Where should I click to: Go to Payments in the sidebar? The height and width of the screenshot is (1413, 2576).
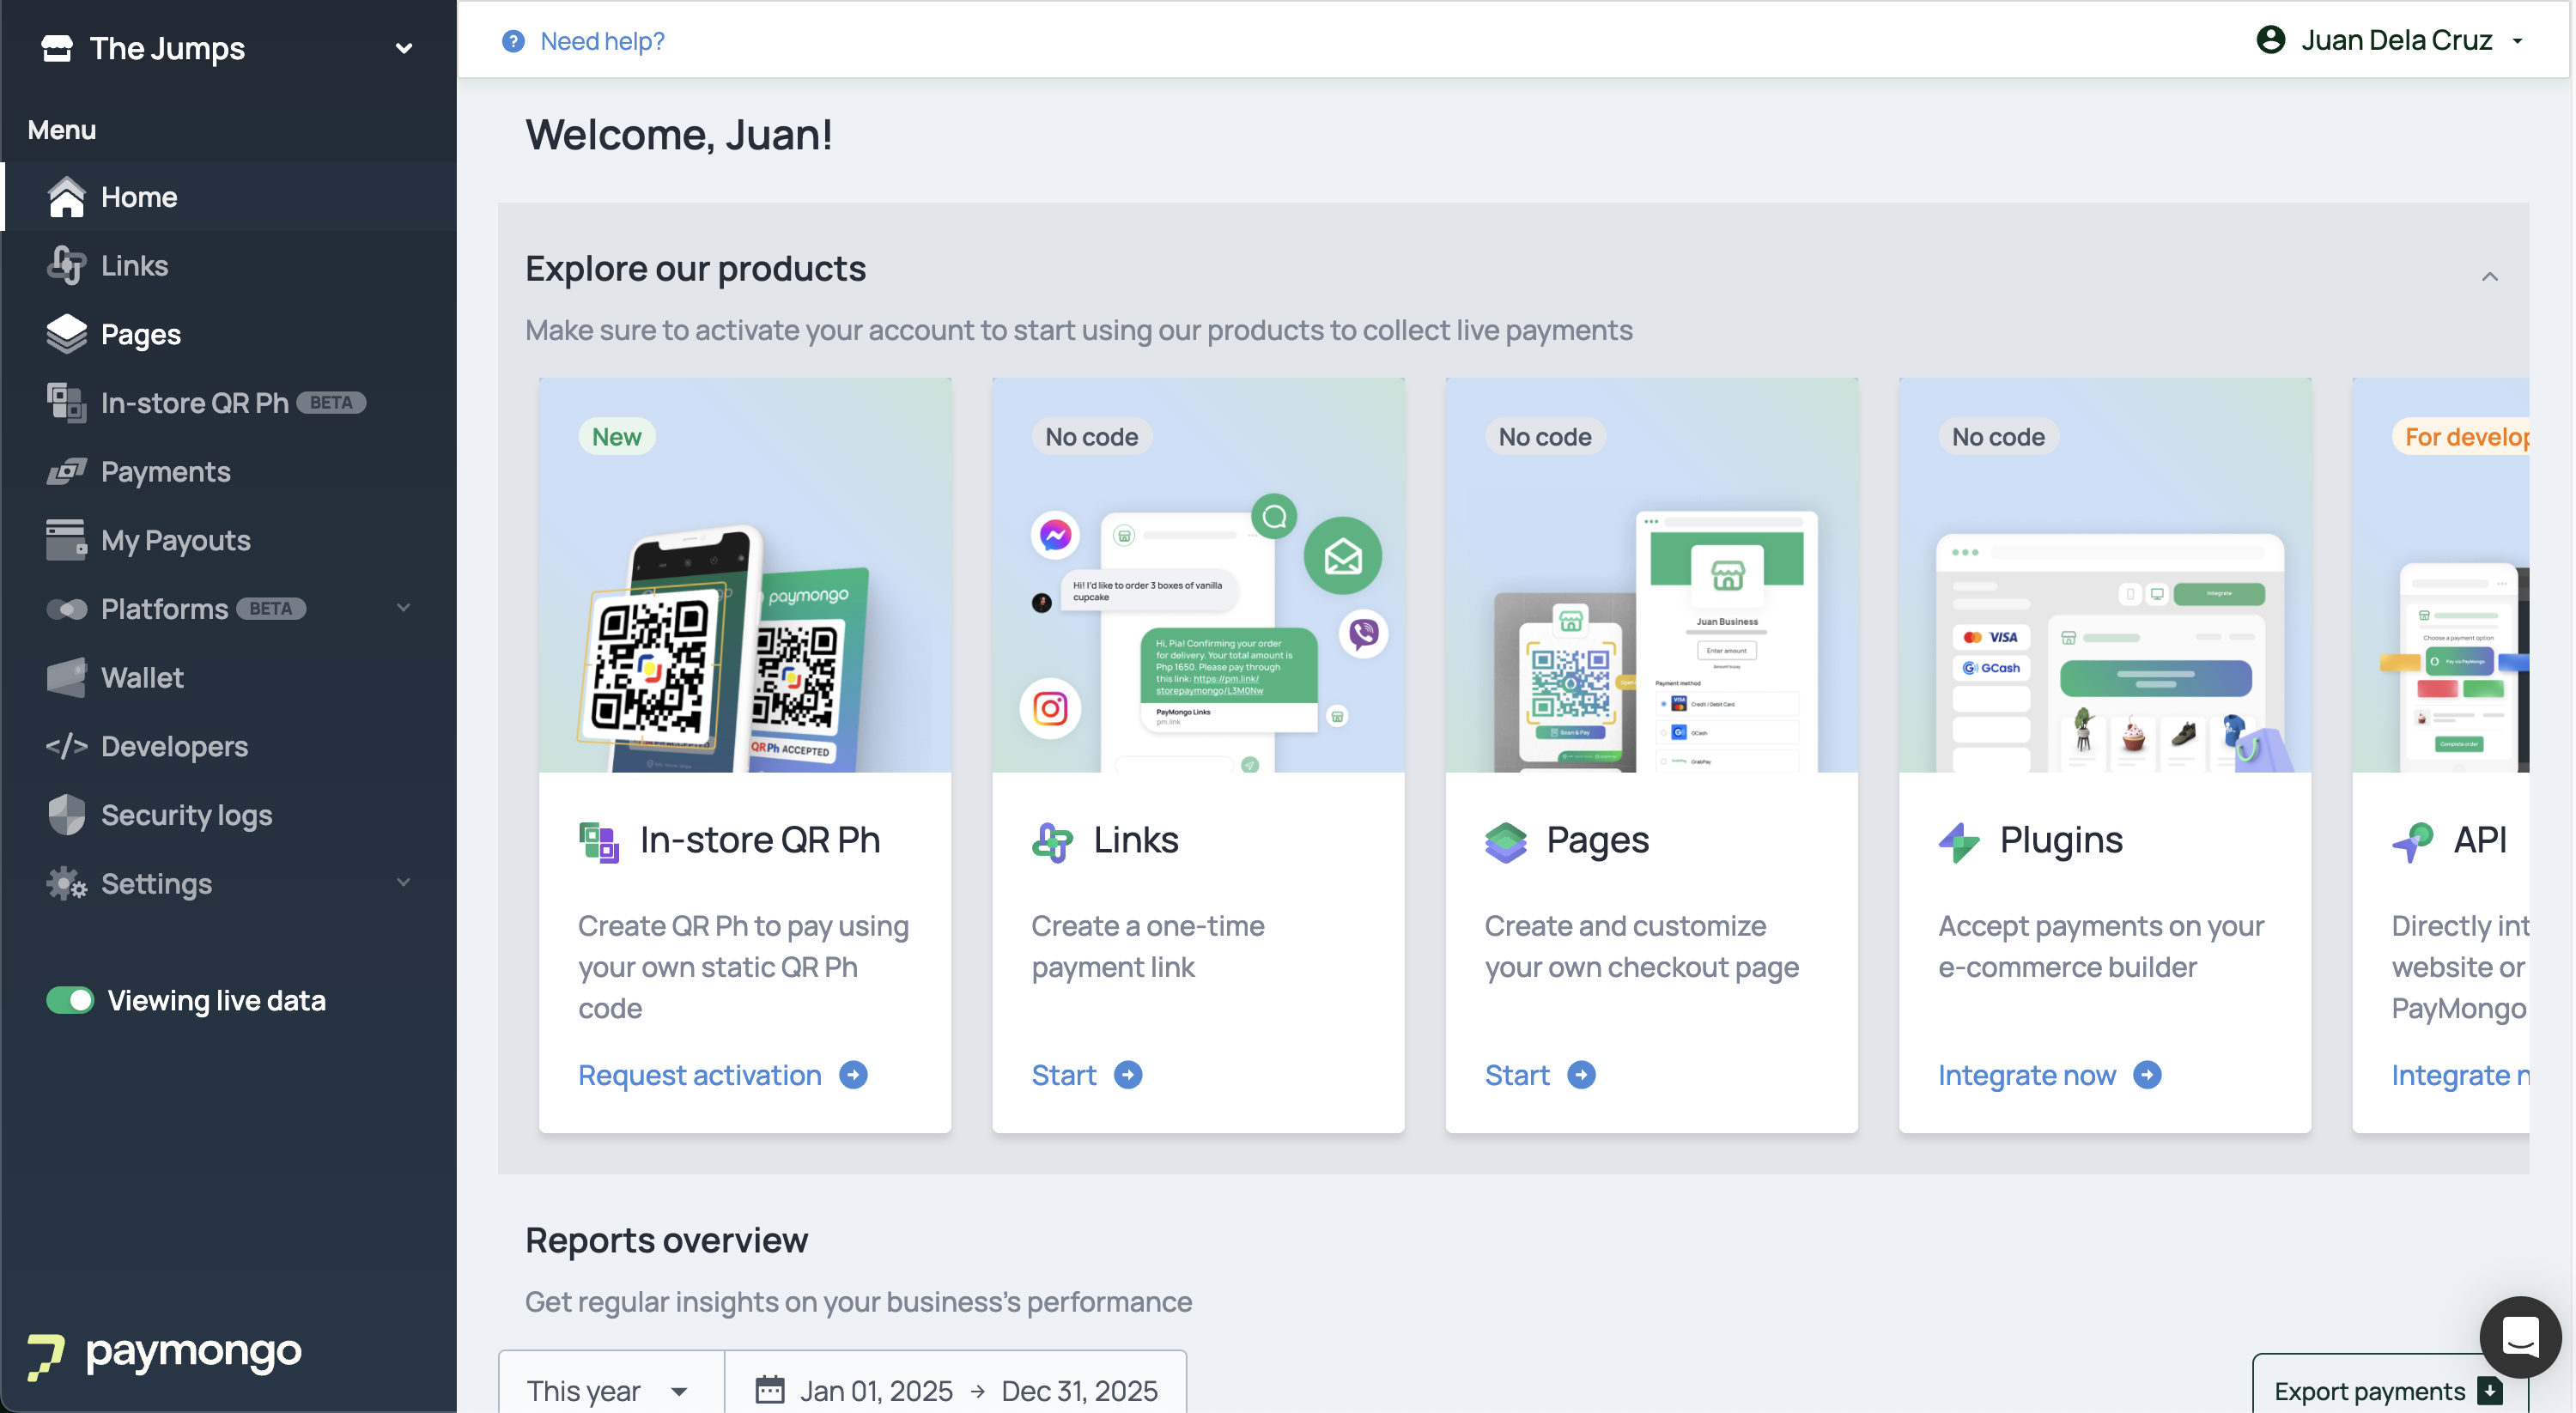[x=230, y=471]
